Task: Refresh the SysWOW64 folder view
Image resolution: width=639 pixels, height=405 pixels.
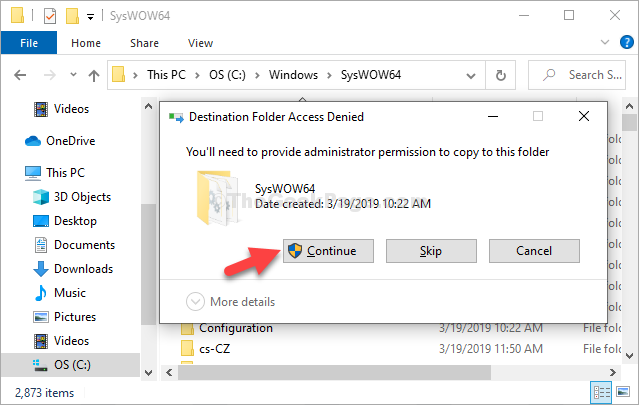Action: (x=500, y=75)
